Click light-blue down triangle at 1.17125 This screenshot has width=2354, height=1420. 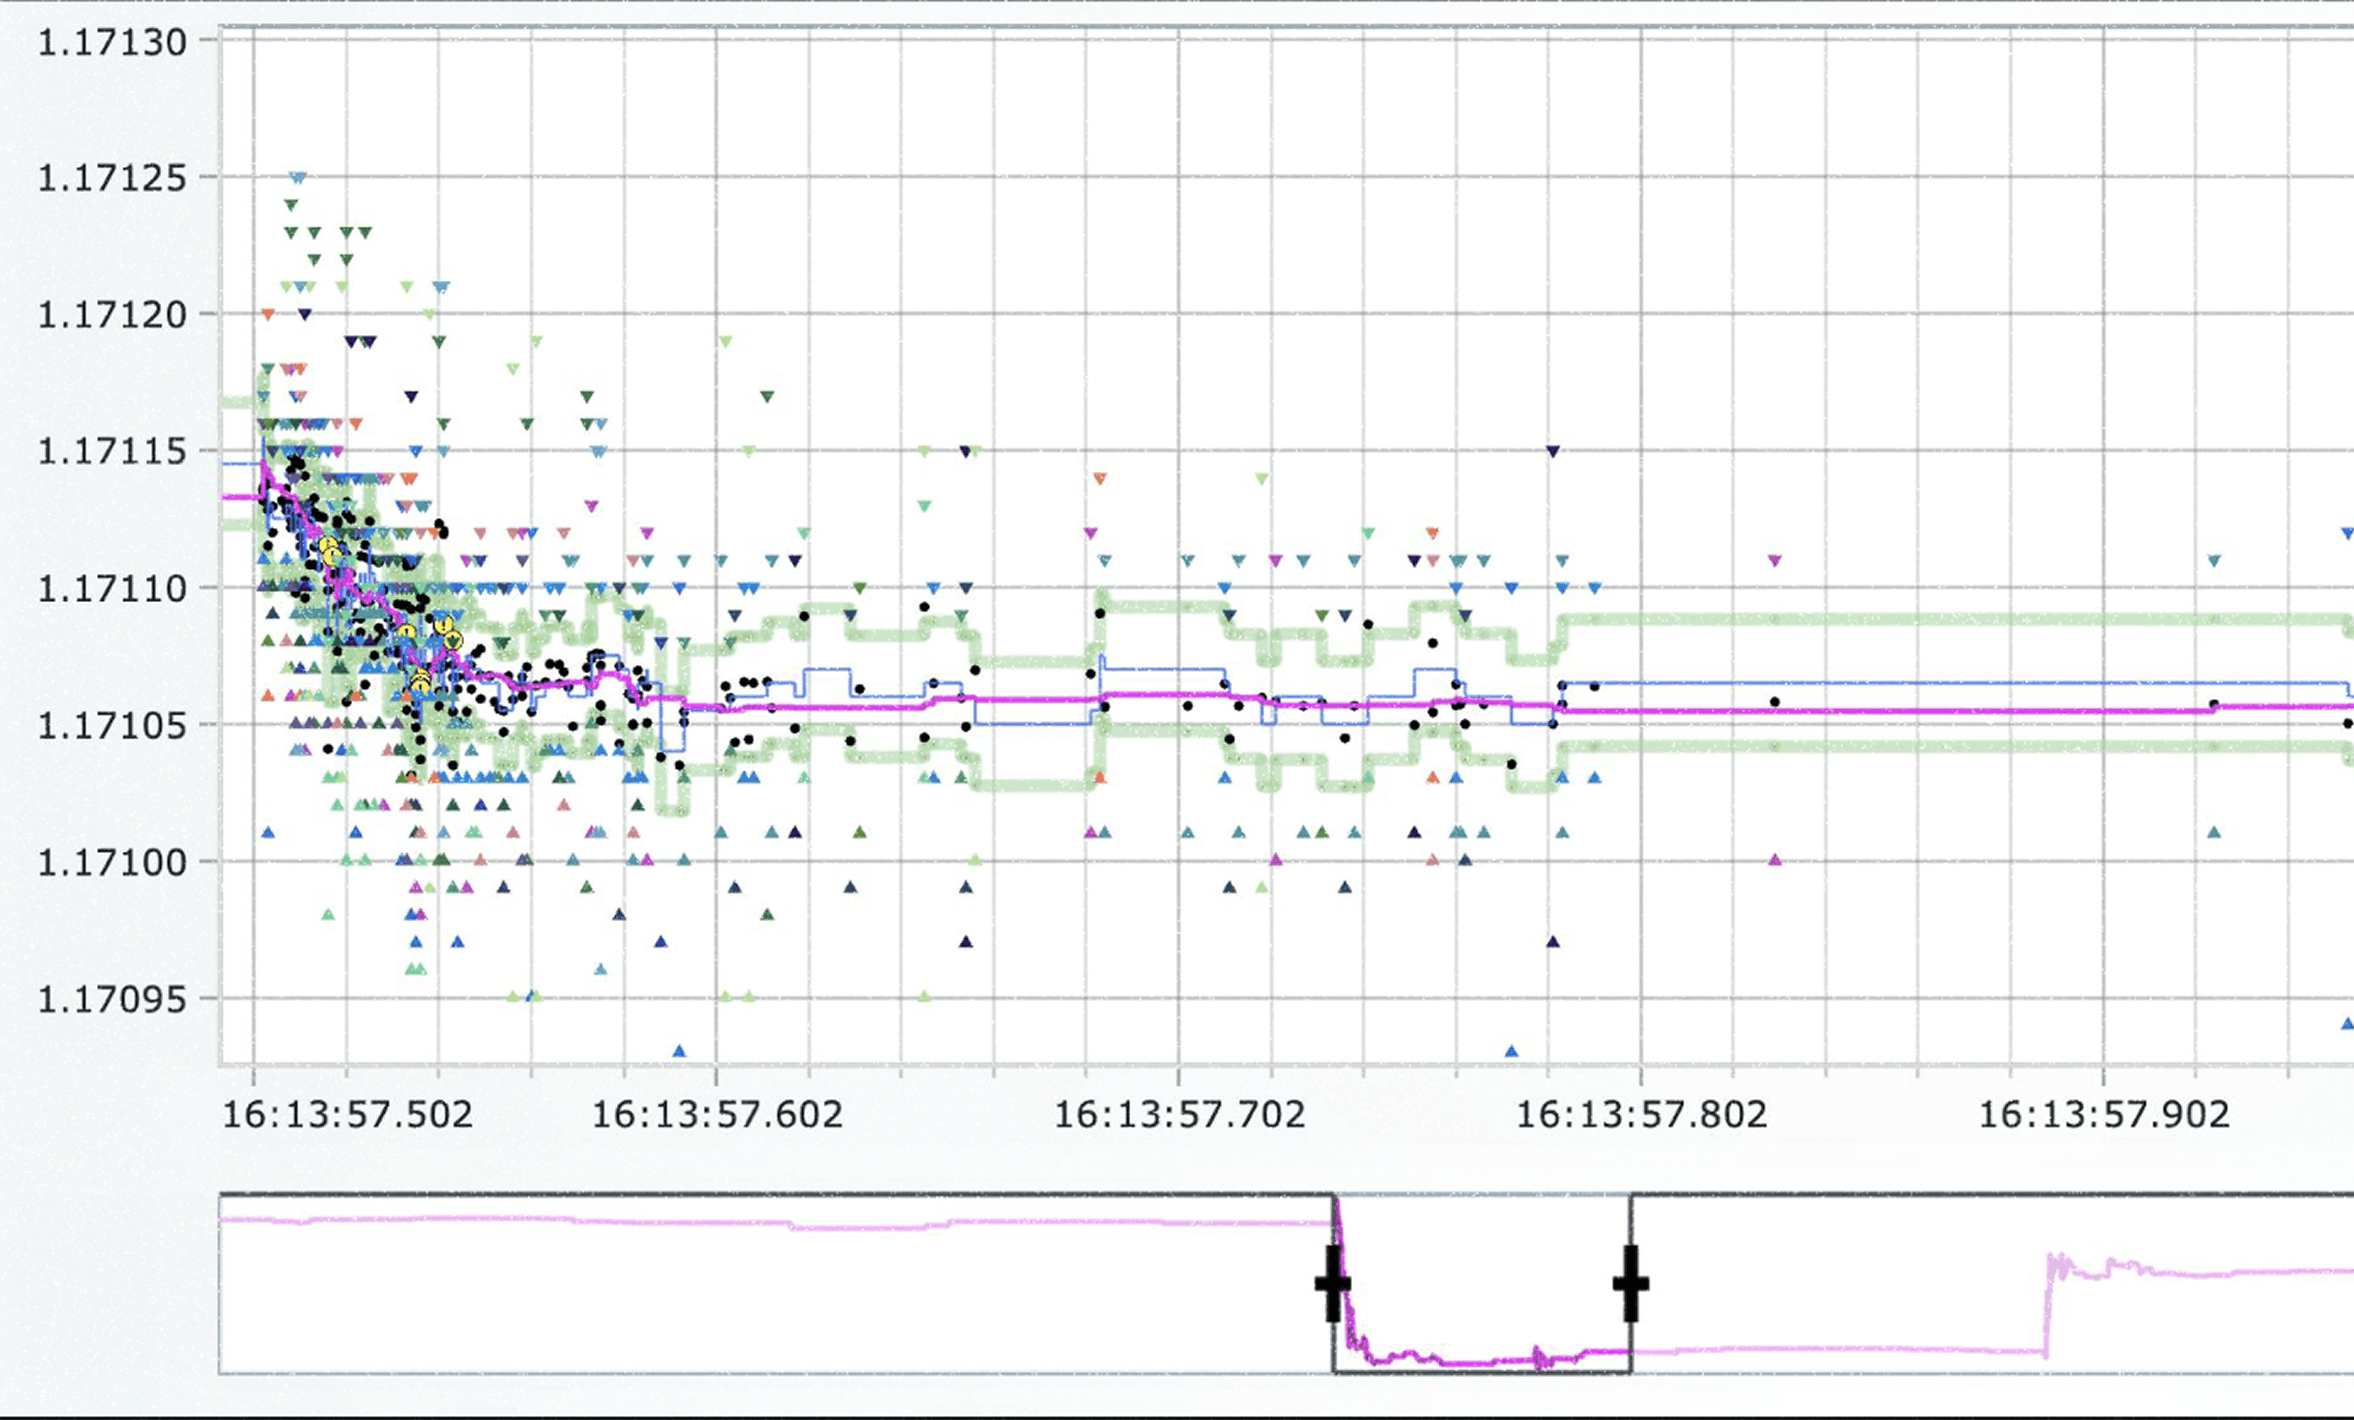[297, 178]
